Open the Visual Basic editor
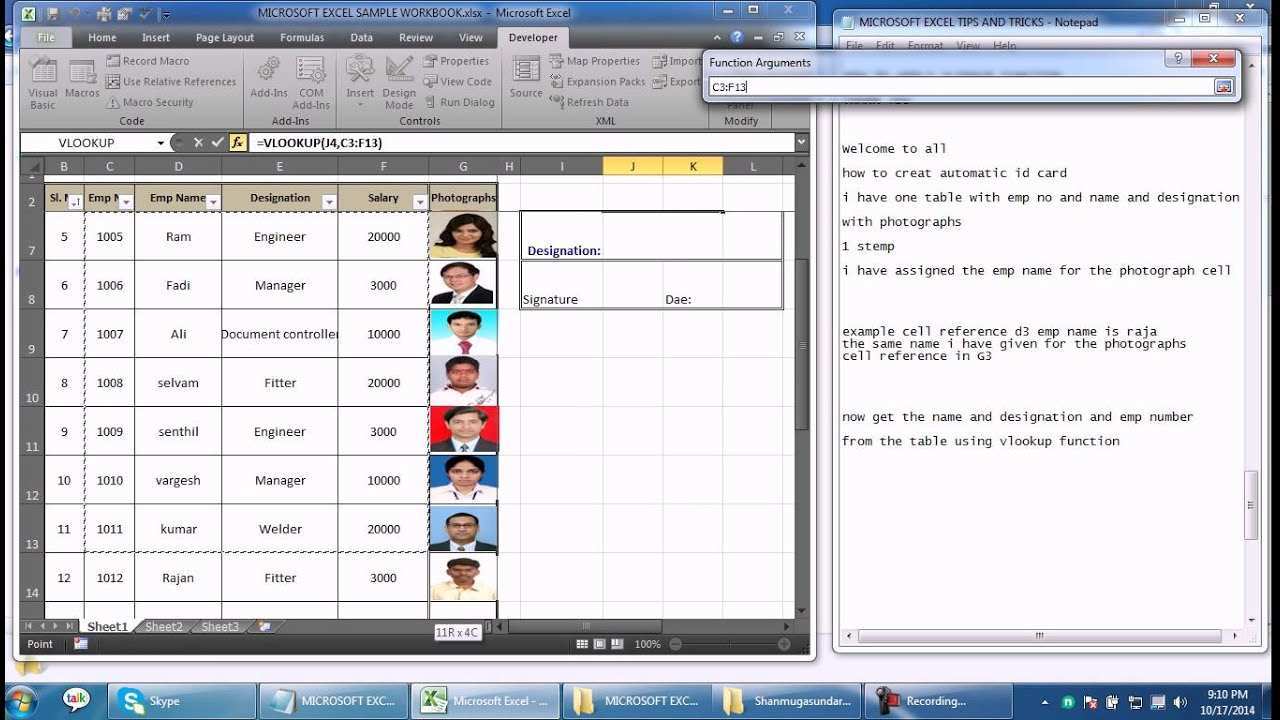Screen dimensions: 1280x720 (42, 82)
